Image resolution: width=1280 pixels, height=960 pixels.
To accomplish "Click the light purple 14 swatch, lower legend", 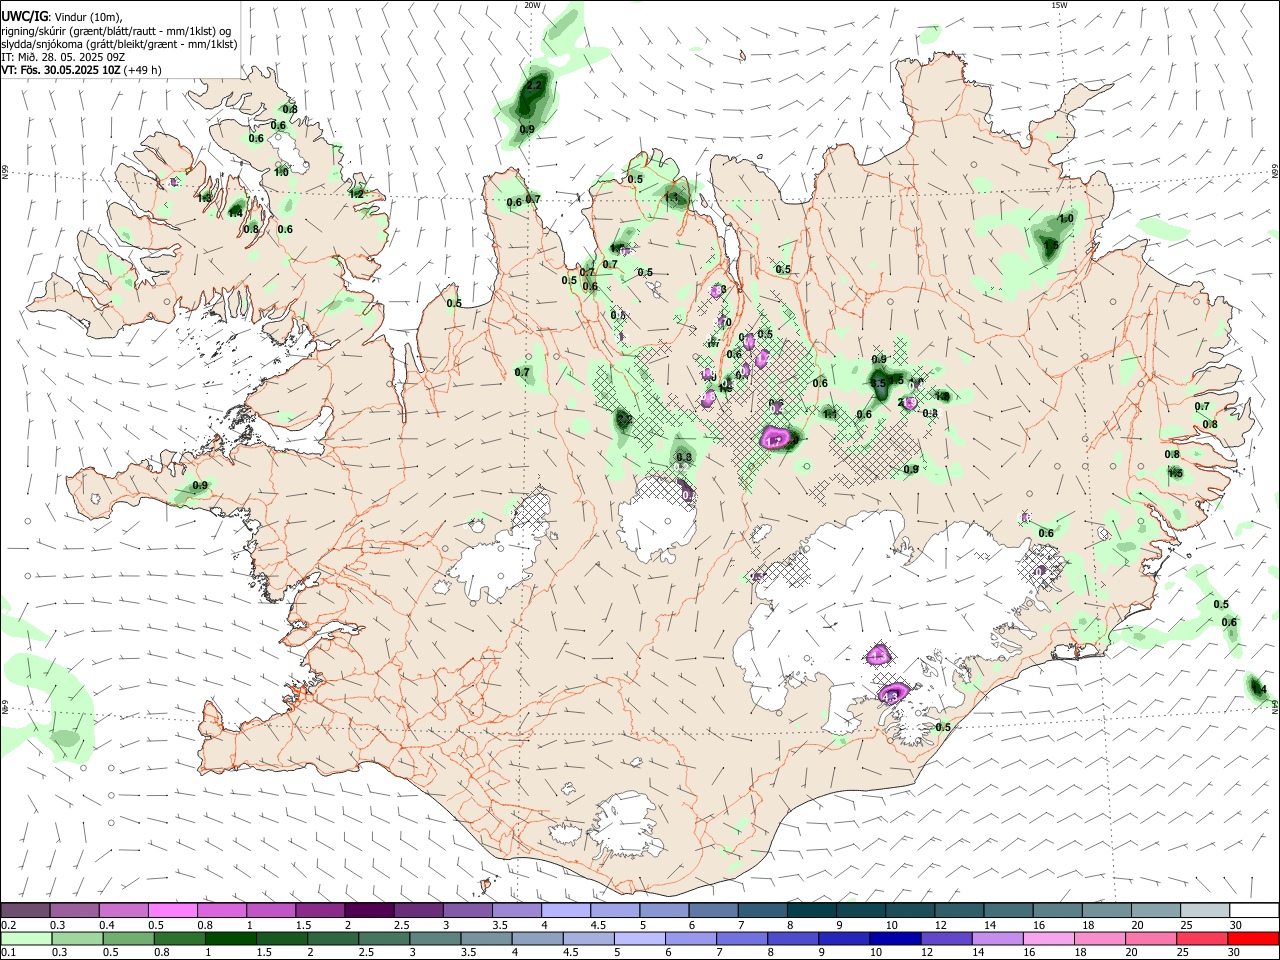I will [997, 939].
